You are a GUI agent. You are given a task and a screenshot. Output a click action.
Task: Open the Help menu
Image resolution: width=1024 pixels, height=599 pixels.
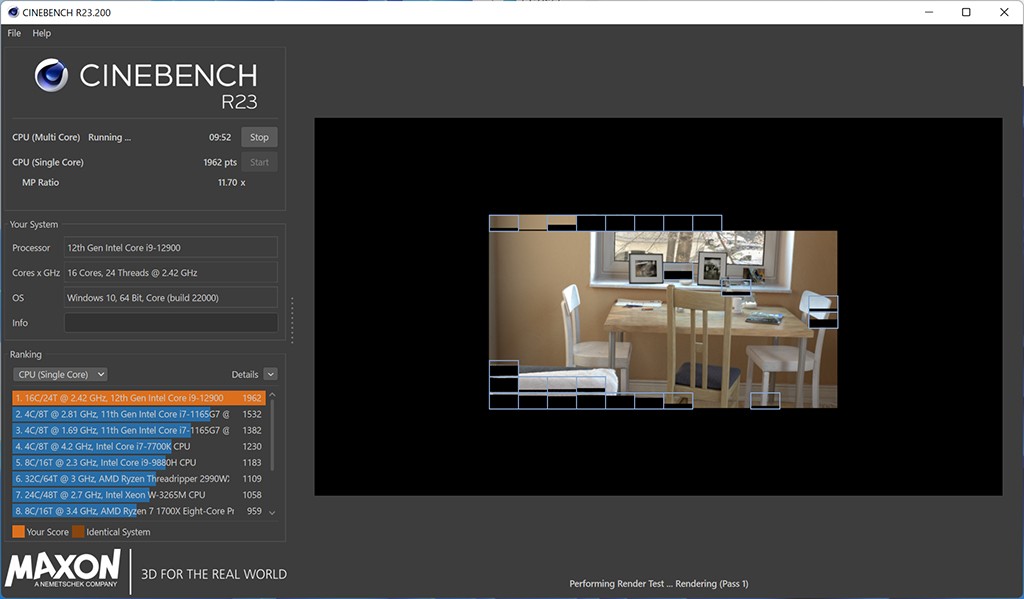(41, 33)
